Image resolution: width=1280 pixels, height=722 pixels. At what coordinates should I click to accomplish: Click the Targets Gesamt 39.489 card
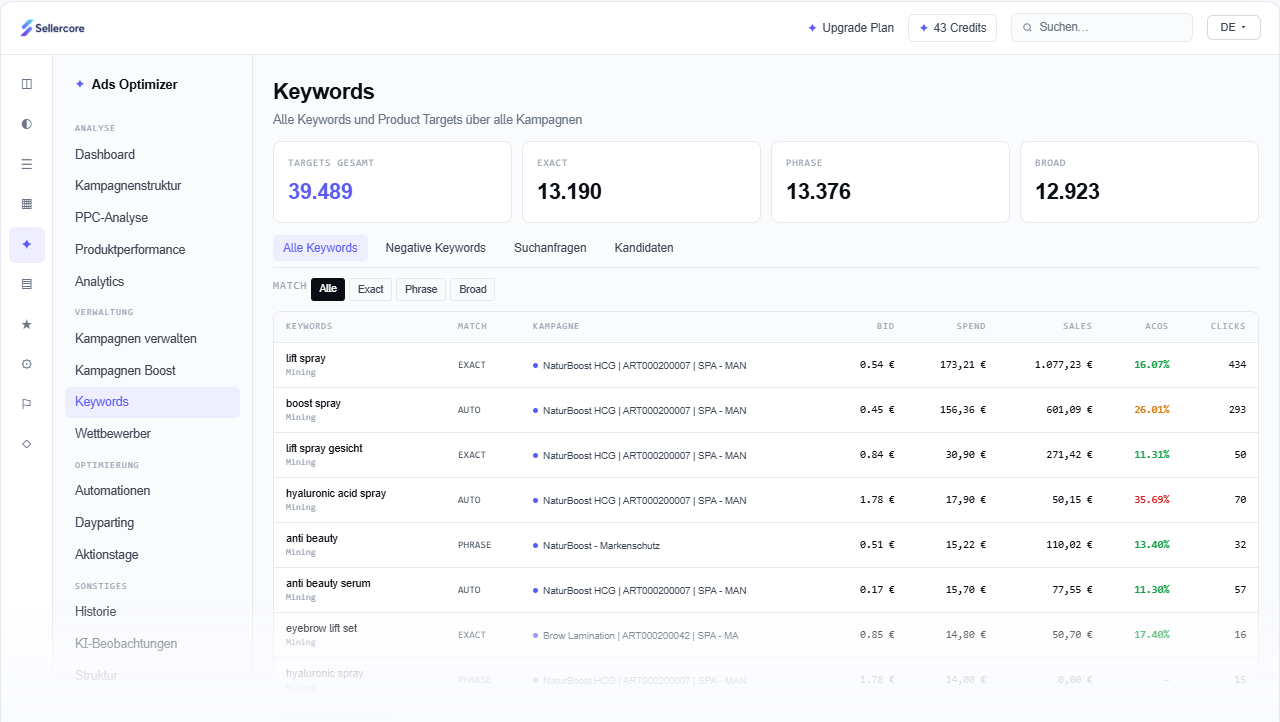[392, 182]
